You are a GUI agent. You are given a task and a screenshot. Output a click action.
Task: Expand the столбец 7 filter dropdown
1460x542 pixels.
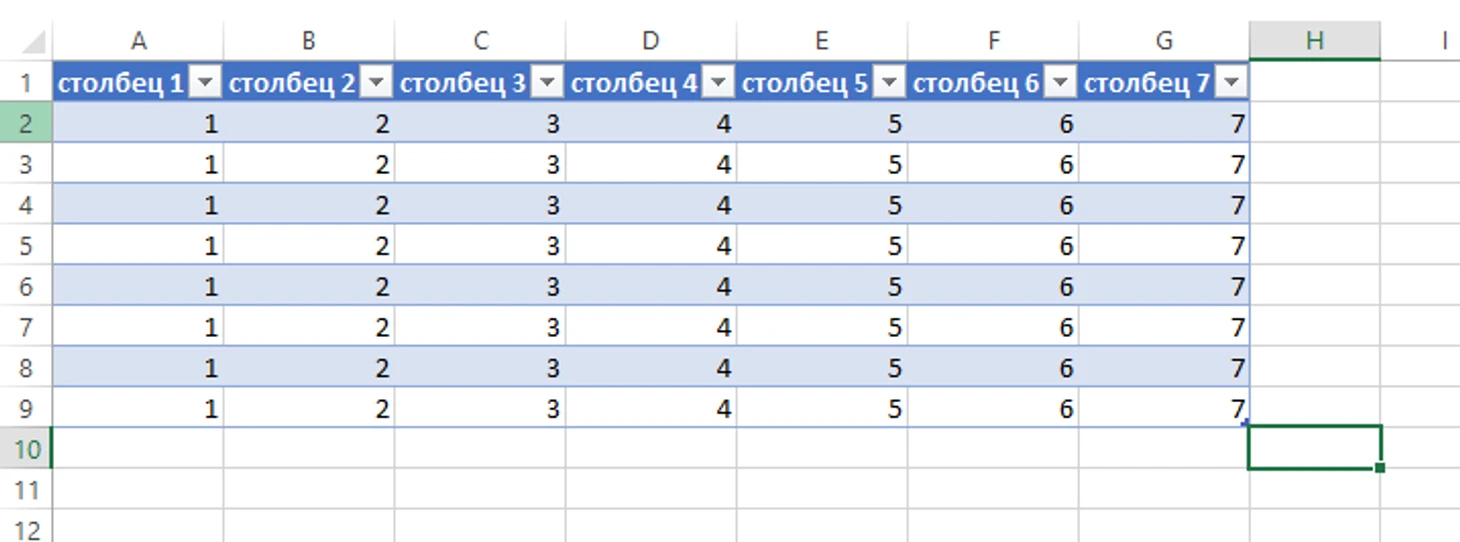point(1231,83)
